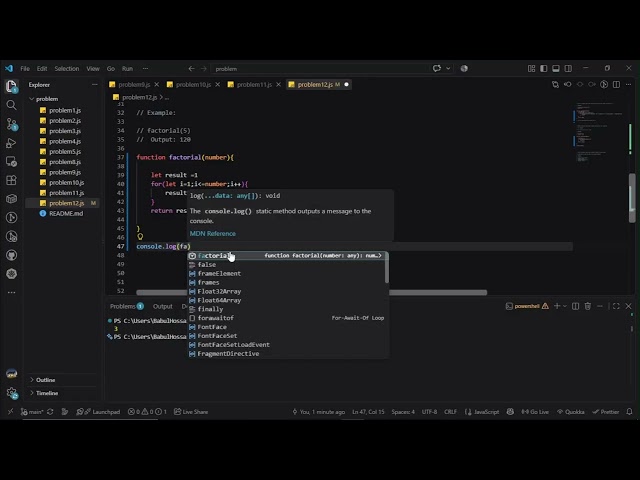Click the Compare Changes editor icon
The height and width of the screenshot is (480, 640).
click(x=555, y=84)
